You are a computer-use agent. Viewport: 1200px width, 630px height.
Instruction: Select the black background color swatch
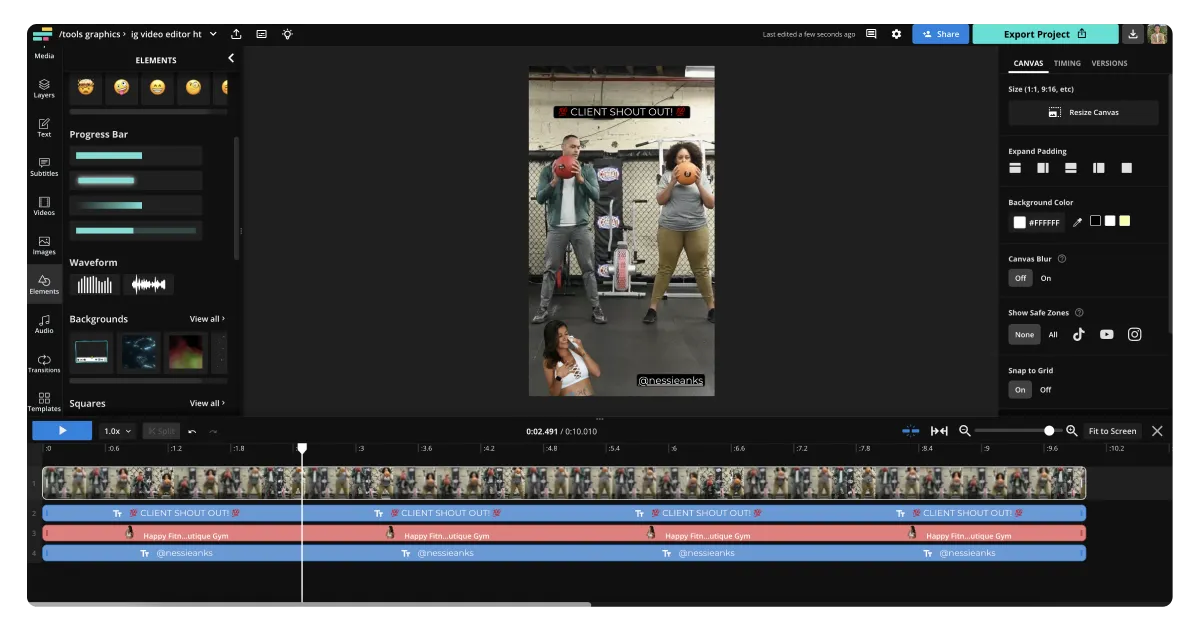tap(1095, 221)
